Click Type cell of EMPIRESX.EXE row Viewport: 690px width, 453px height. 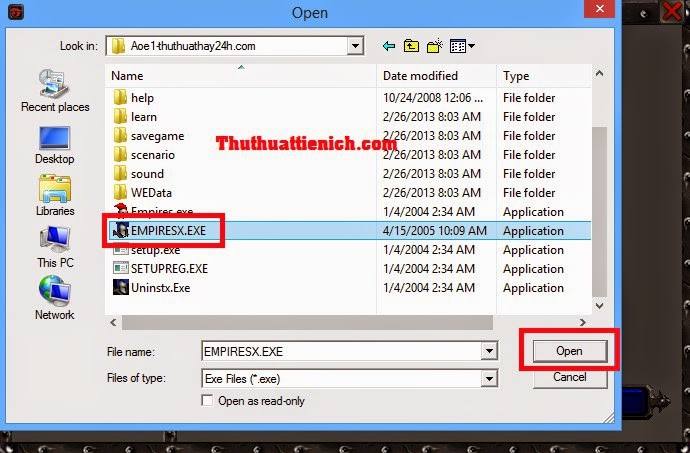click(533, 231)
